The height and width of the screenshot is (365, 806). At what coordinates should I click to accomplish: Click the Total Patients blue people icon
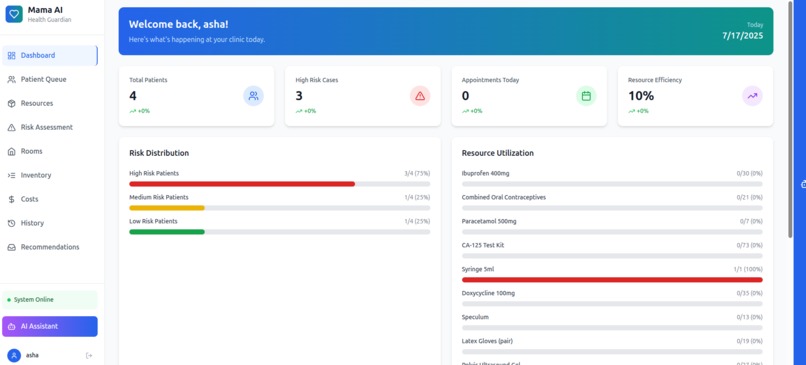253,96
